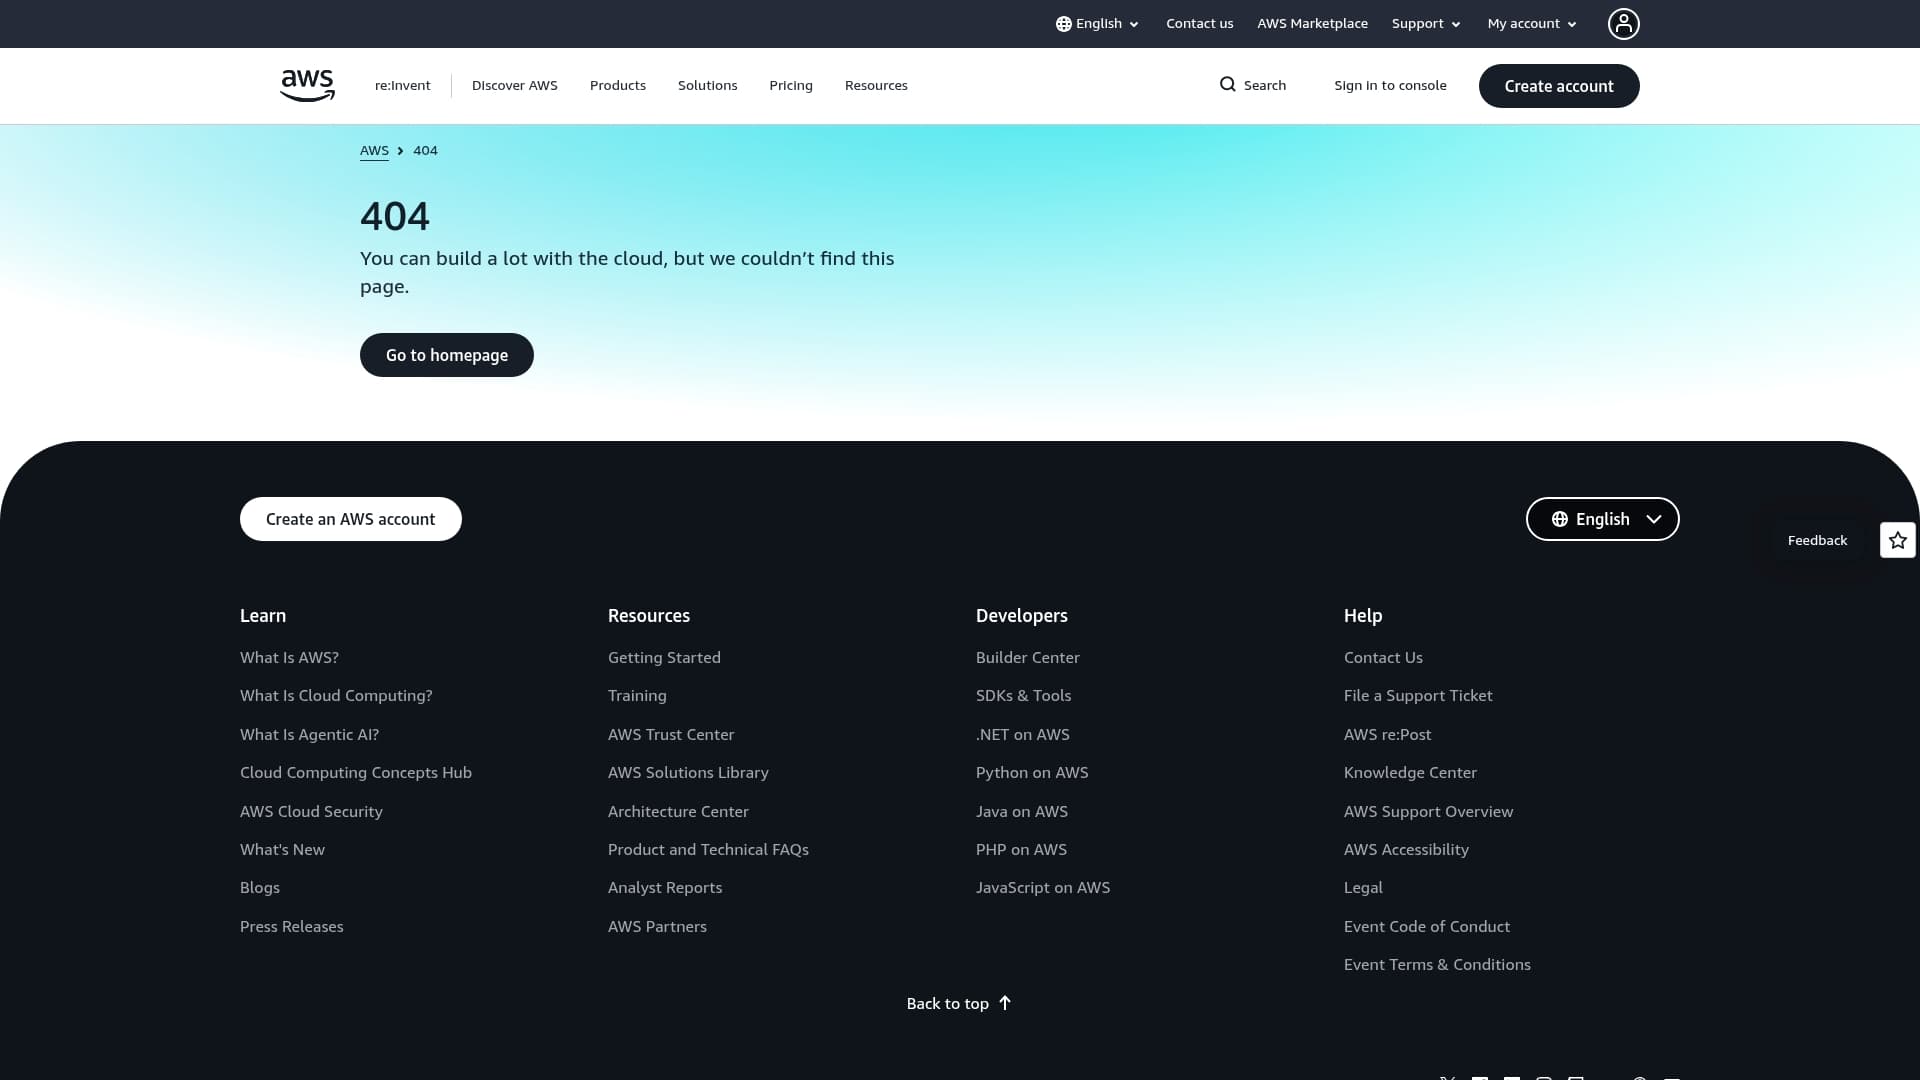Click Java on AWS

(1022, 811)
